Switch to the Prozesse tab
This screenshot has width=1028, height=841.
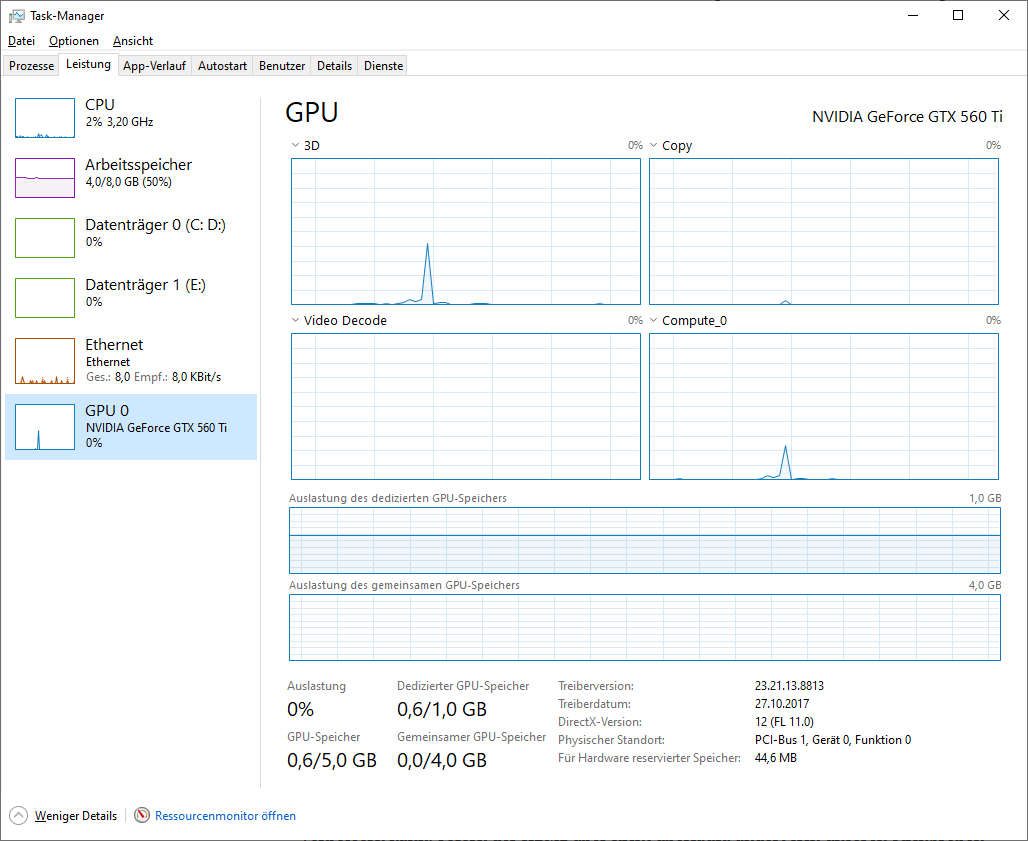click(31, 66)
